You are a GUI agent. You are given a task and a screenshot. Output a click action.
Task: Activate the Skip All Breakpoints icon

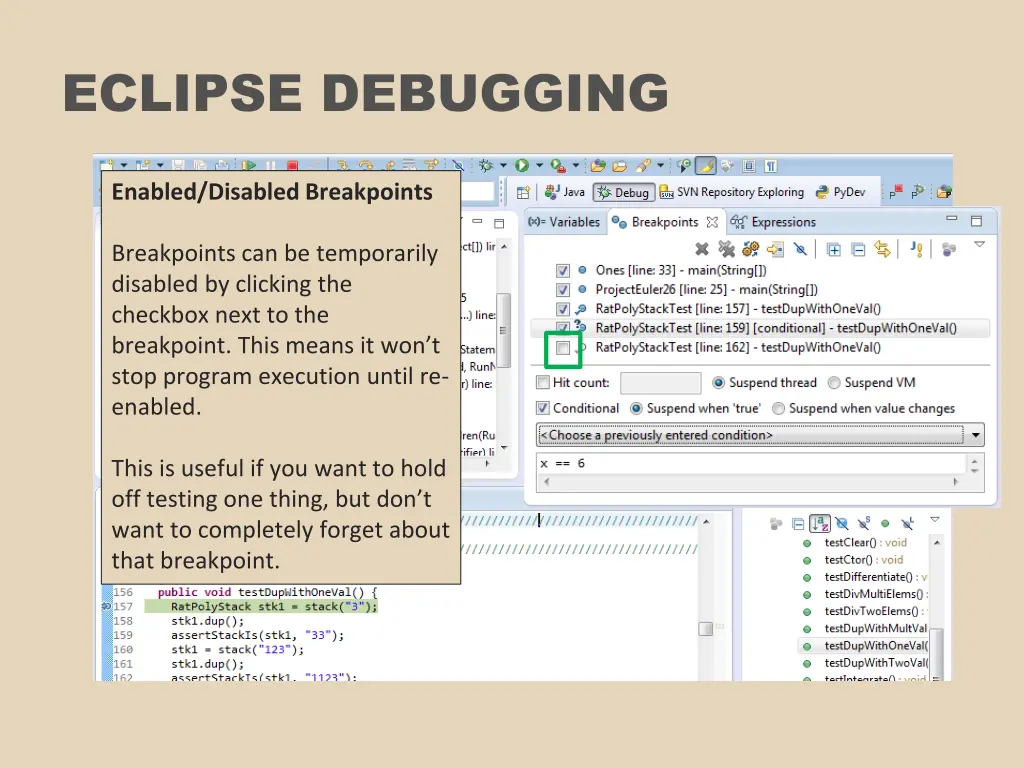pos(799,247)
